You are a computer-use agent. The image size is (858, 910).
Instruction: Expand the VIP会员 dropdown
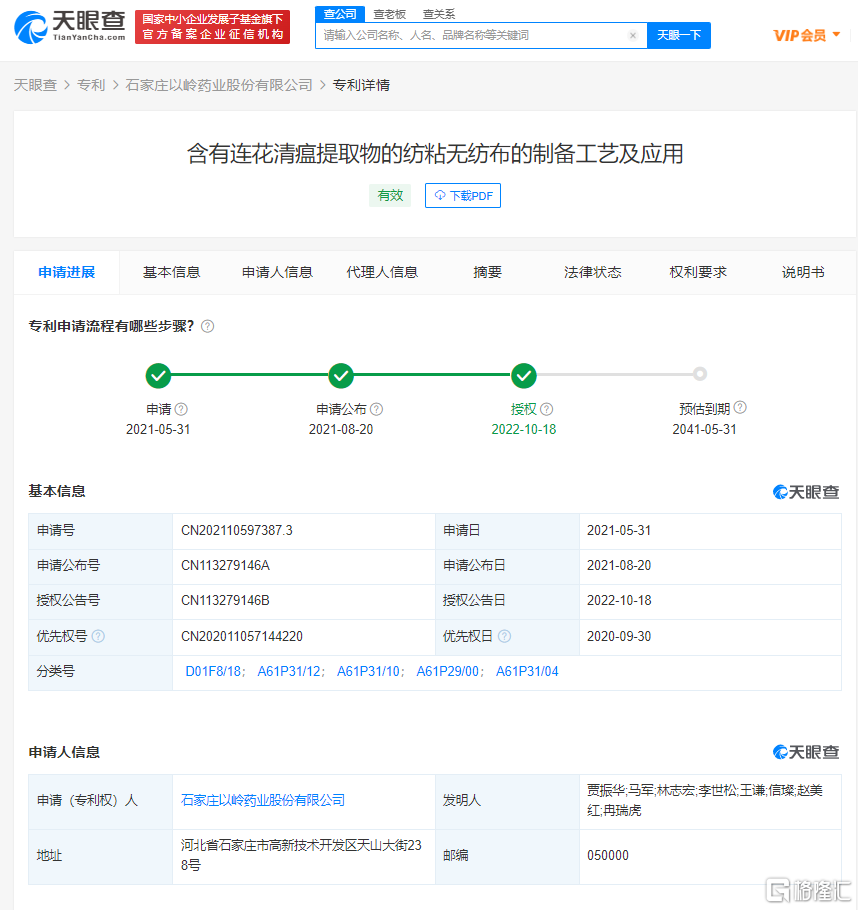807,35
